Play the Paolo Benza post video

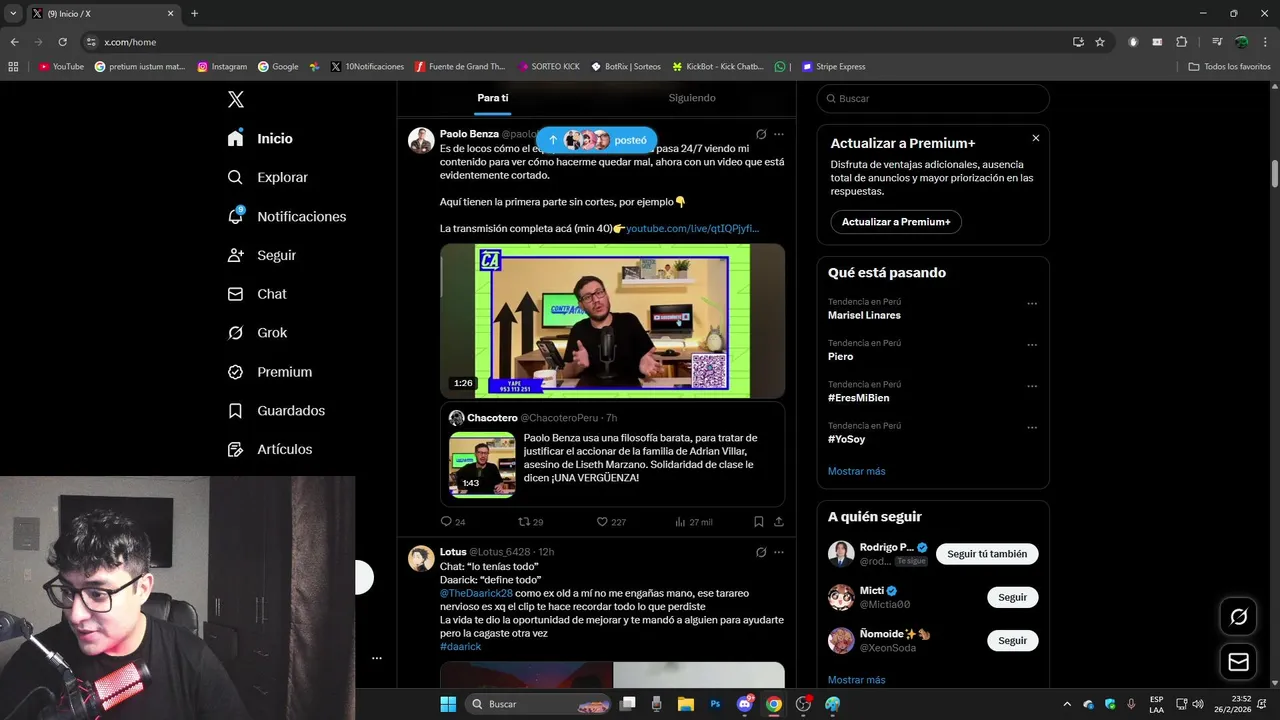click(612, 321)
